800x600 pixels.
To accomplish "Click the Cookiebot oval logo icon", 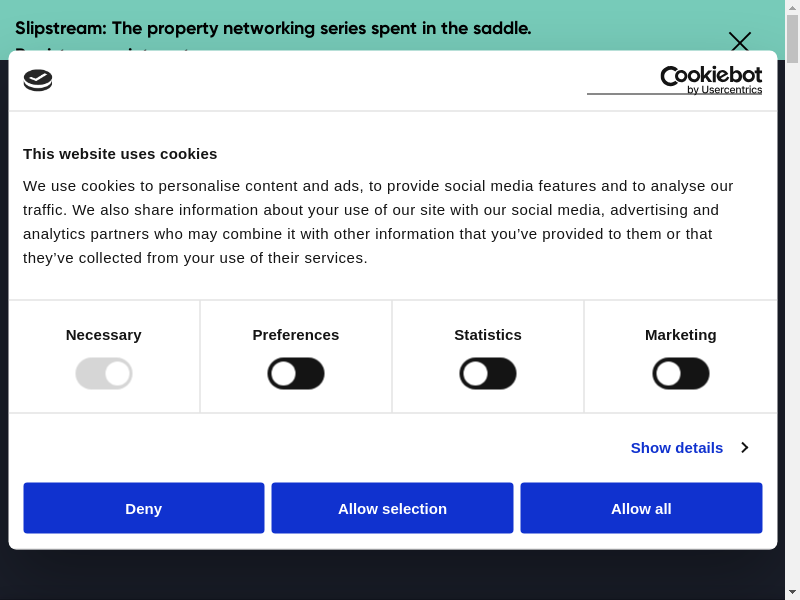I will coord(38,80).
